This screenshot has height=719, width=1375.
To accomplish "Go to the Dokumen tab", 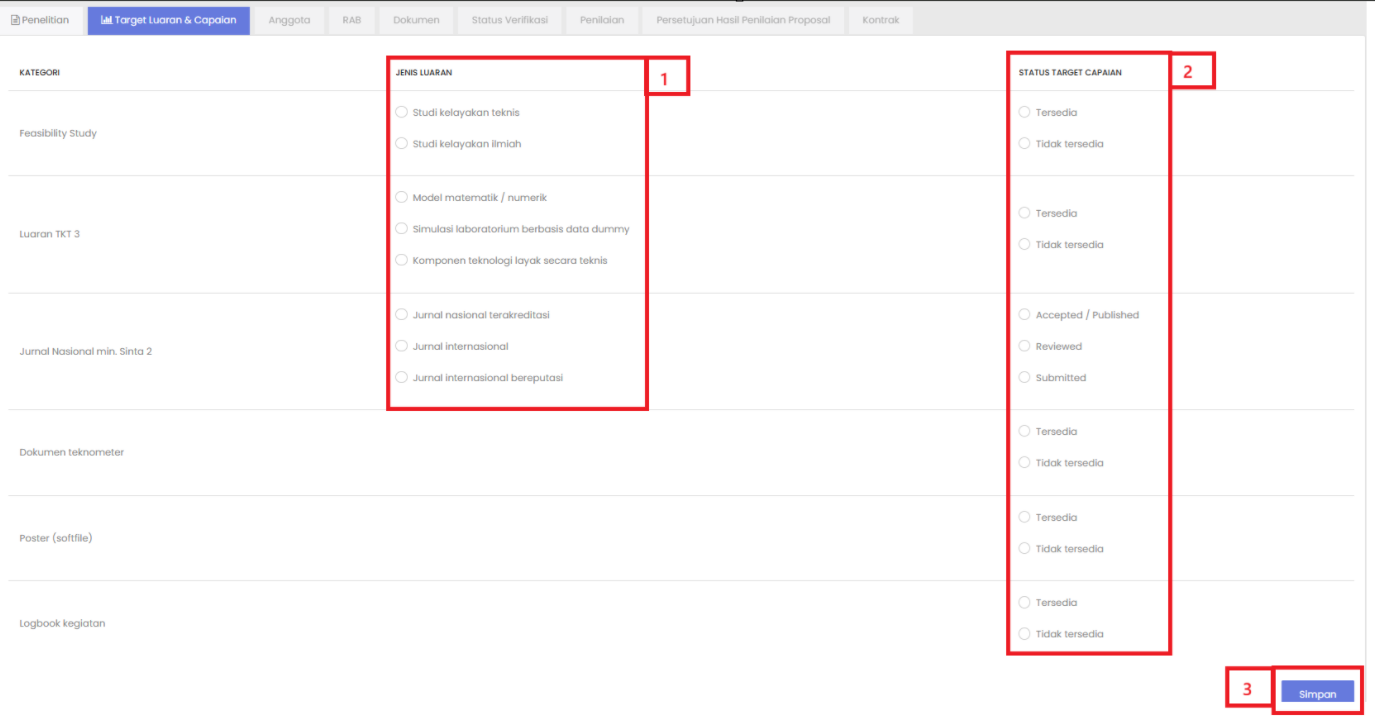I will 416,20.
